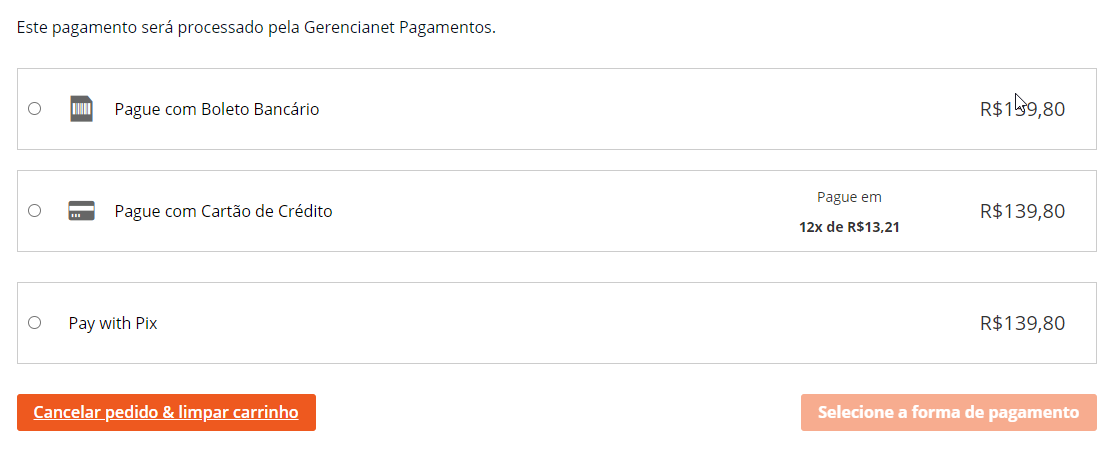Select the Boleto Bancário radio button
1118x450 pixels.
35,109
